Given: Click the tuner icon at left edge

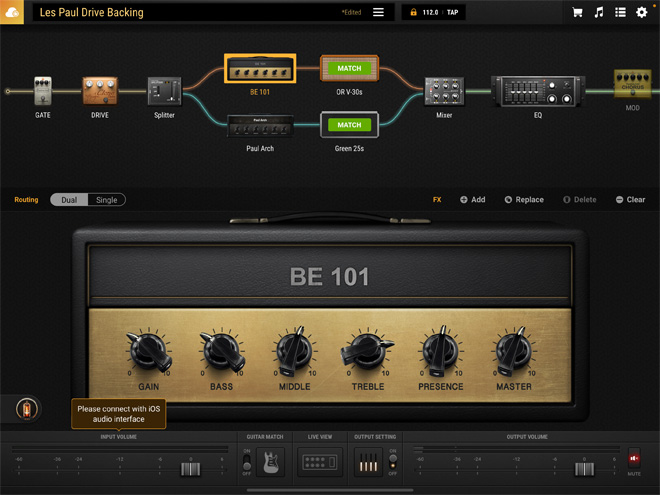Looking at the screenshot, I should coord(27,408).
